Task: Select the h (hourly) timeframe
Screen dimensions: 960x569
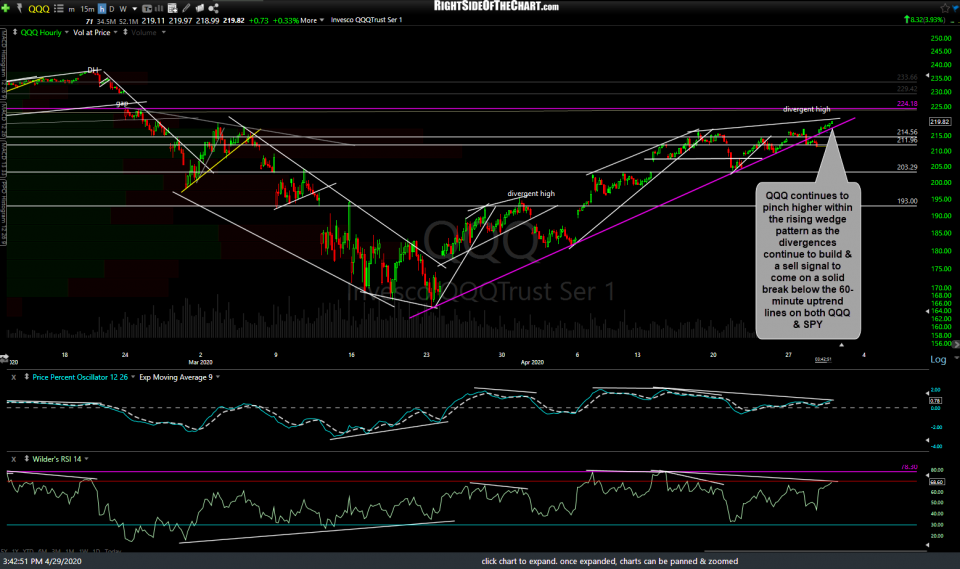Action: point(102,9)
